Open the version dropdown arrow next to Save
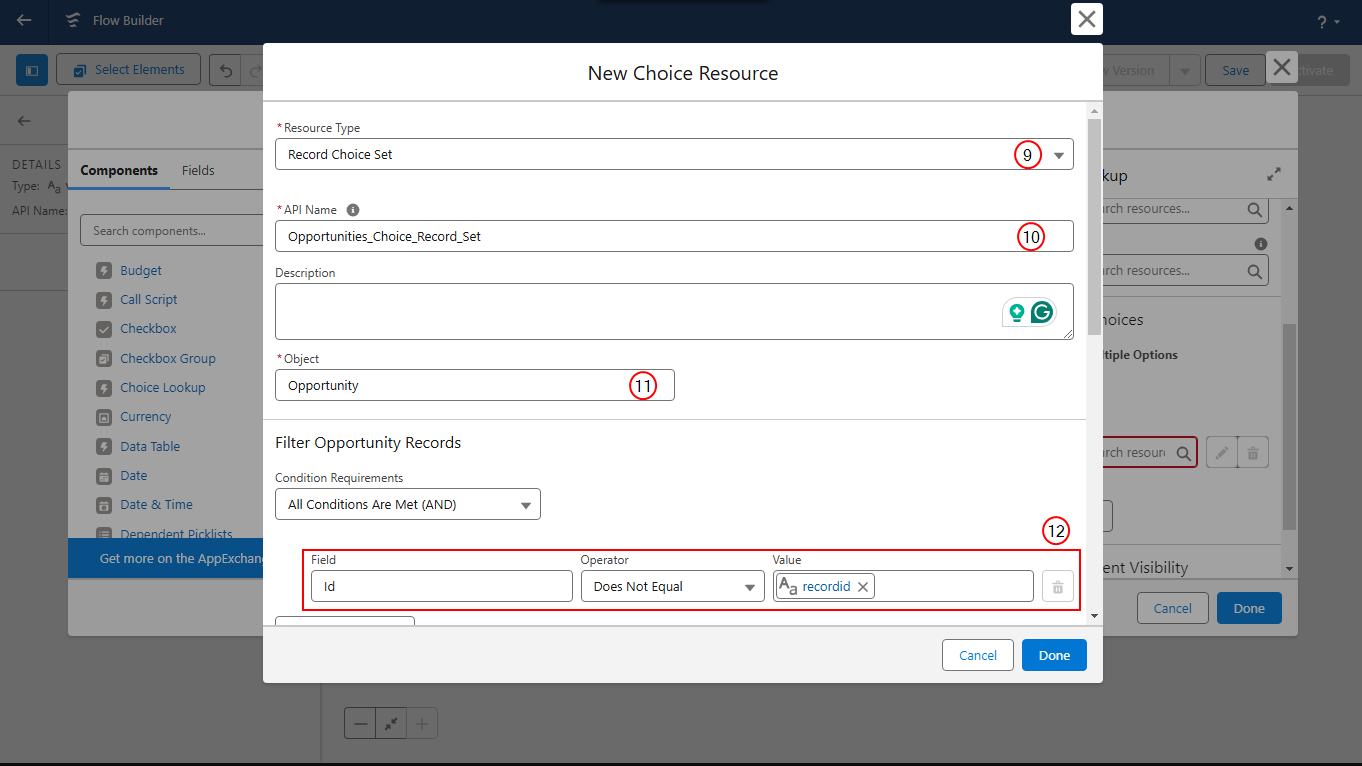This screenshot has width=1362, height=766. tap(1184, 70)
